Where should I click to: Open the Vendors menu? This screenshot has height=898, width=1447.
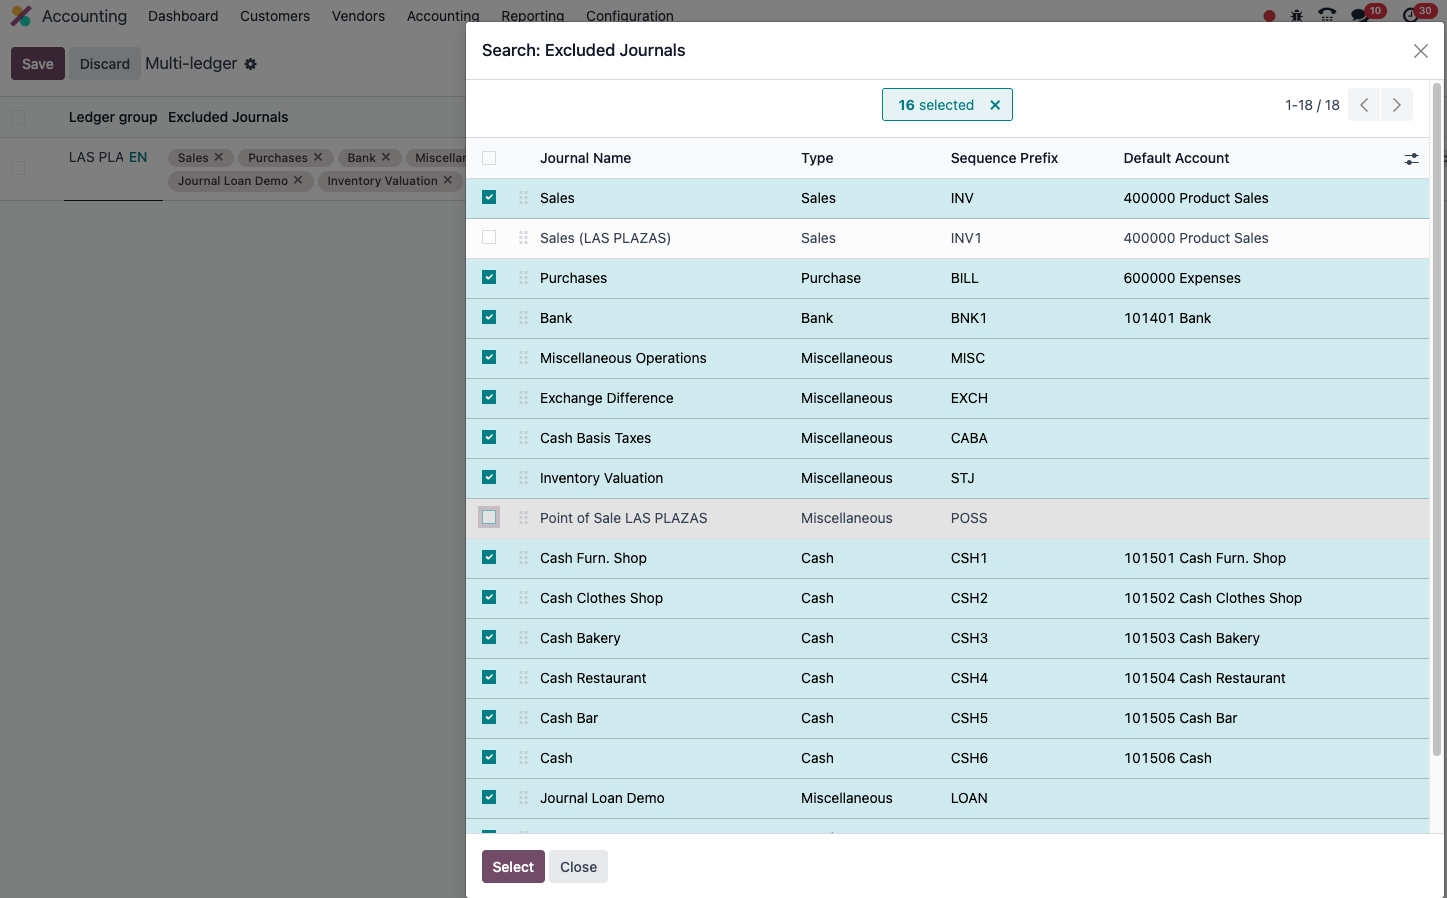[358, 16]
